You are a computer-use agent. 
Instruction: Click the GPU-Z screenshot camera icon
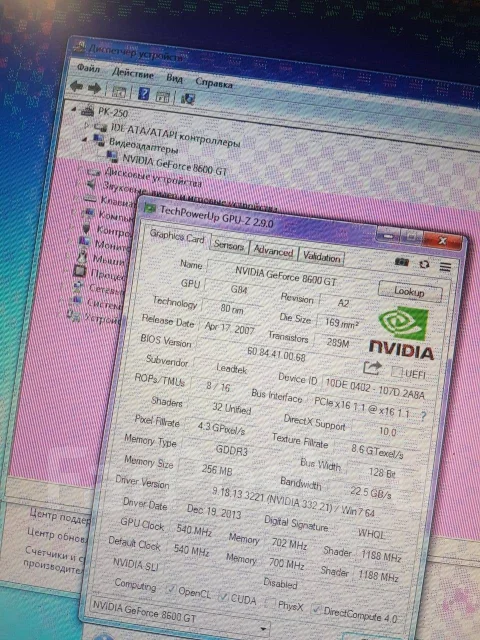402,262
